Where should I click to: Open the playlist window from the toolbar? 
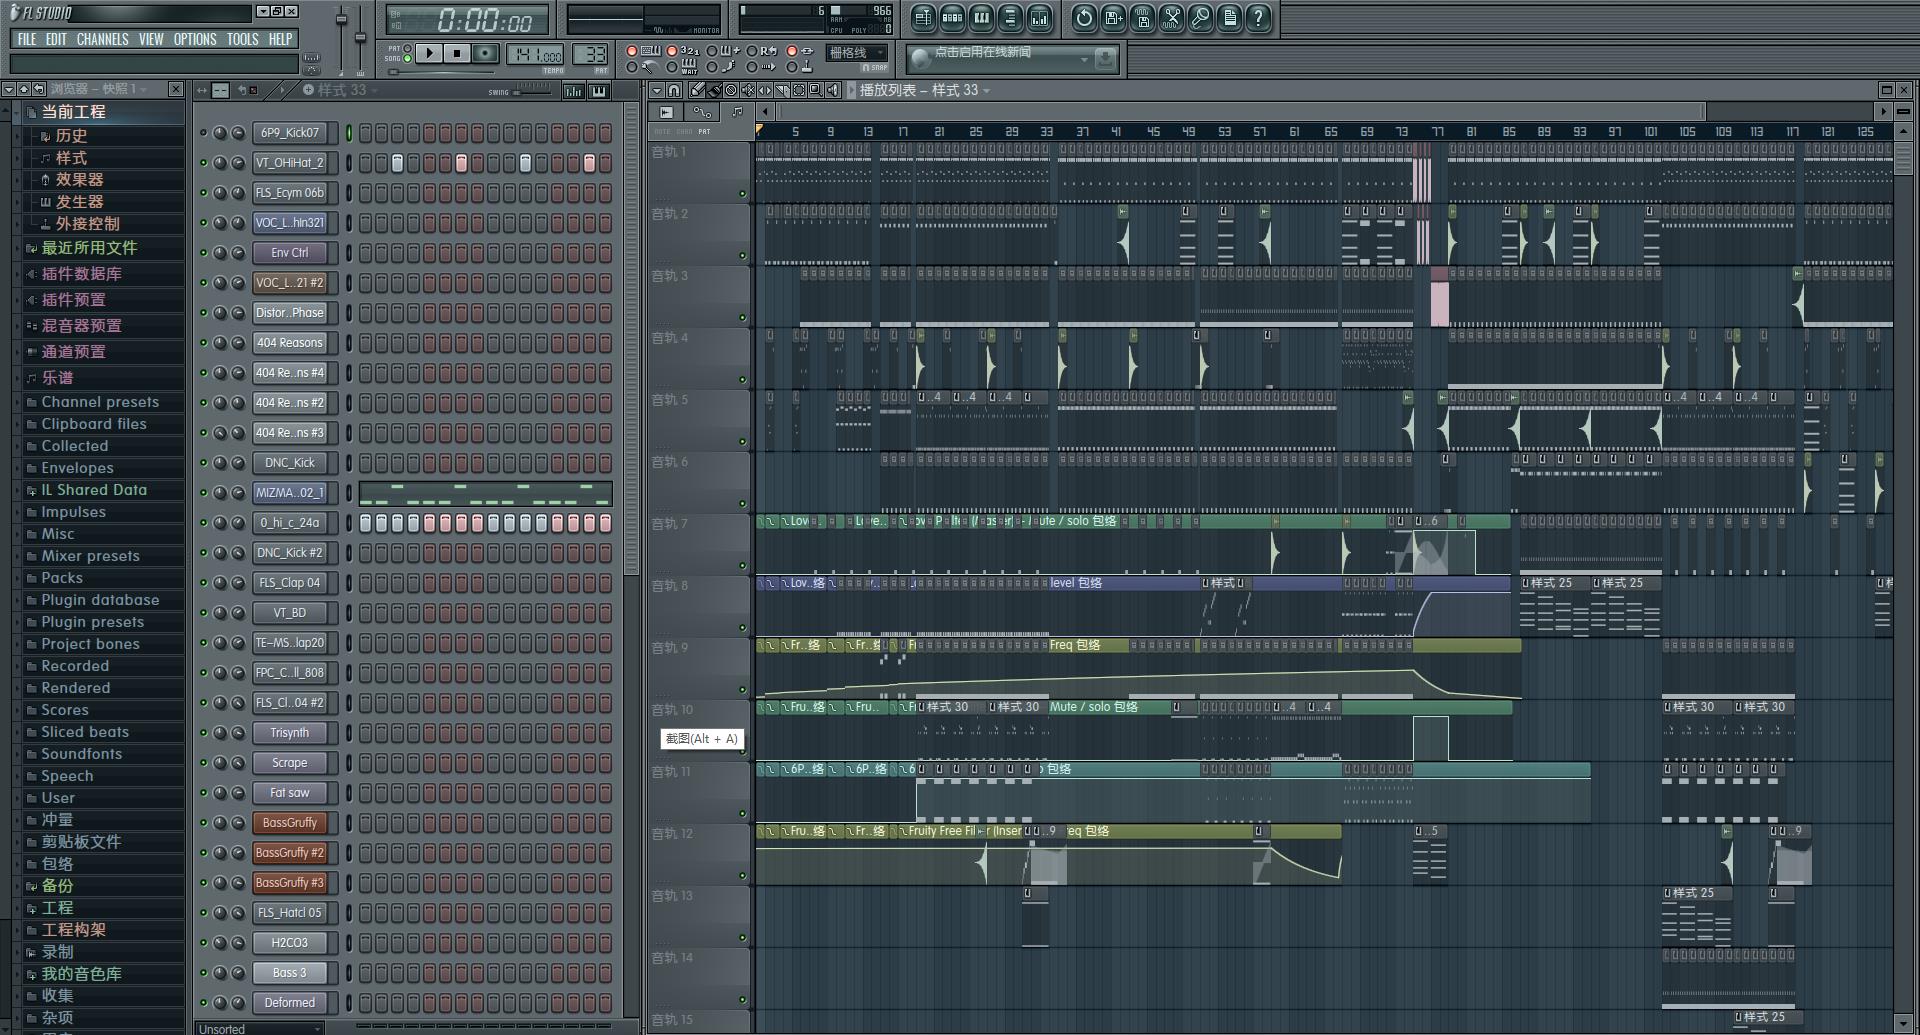(x=923, y=17)
